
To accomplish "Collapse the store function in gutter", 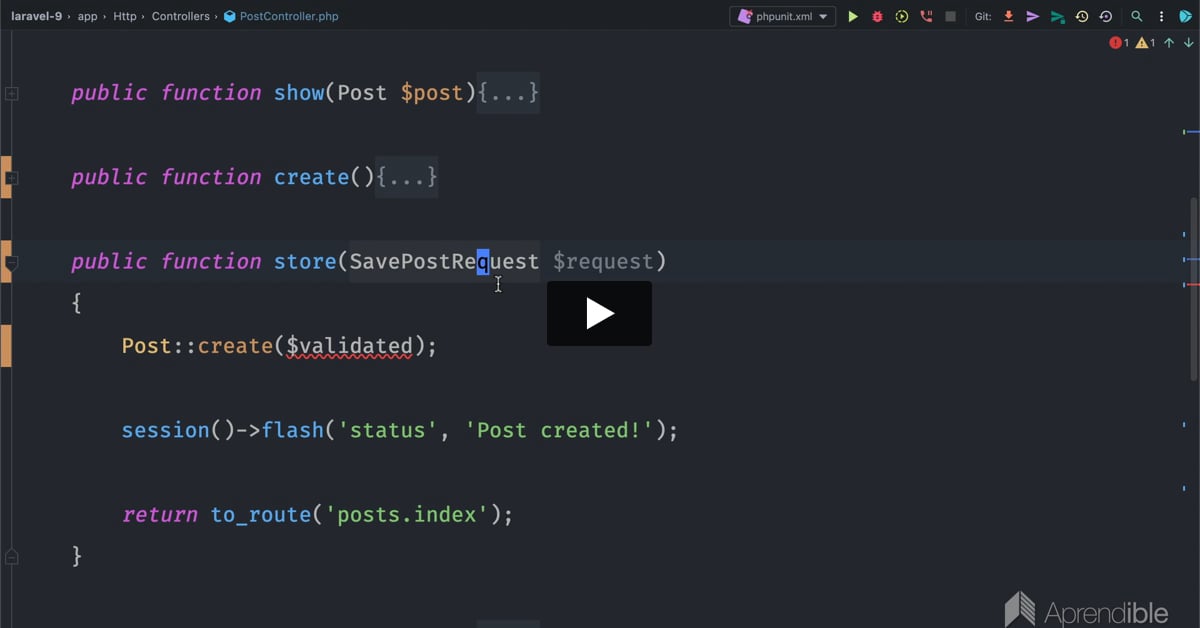I will click(x=12, y=263).
